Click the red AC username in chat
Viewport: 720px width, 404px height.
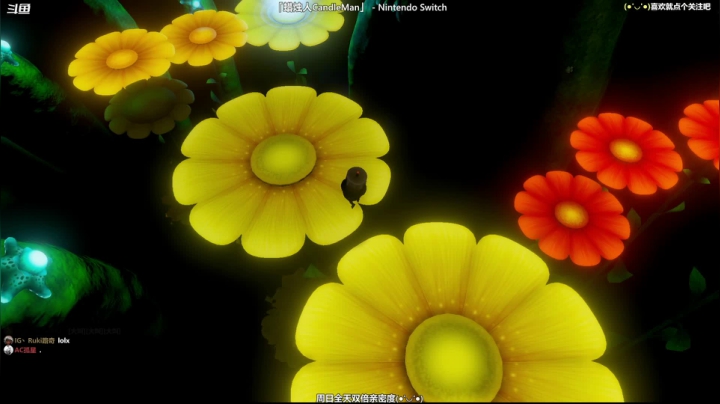(25, 350)
